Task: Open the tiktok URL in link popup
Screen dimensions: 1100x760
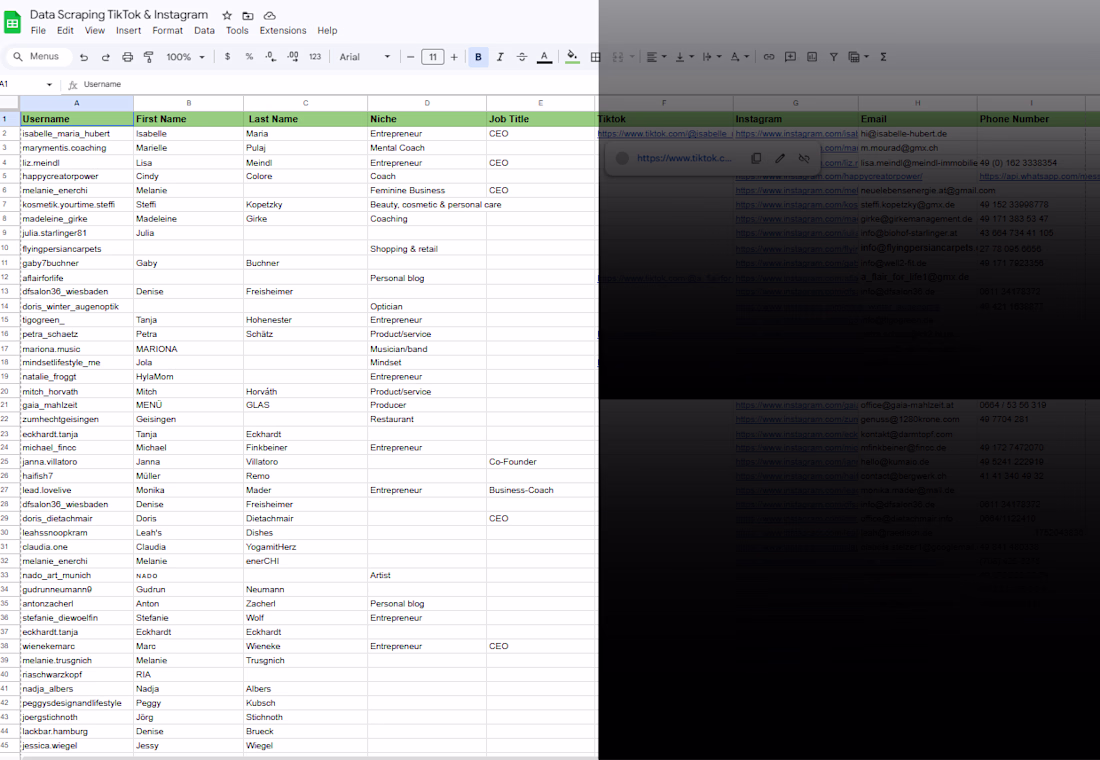Action: [684, 159]
